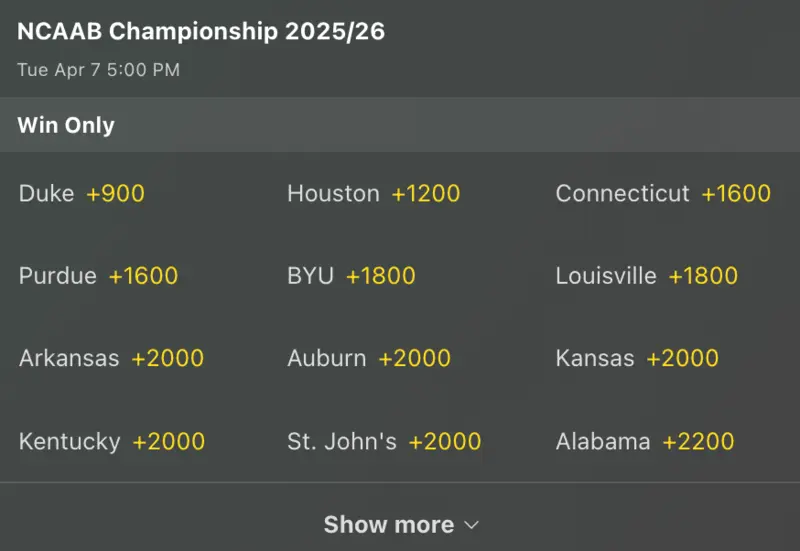Screen dimensions: 800x551
Task: Collapse the Win Only market header
Action: [x=66, y=125]
